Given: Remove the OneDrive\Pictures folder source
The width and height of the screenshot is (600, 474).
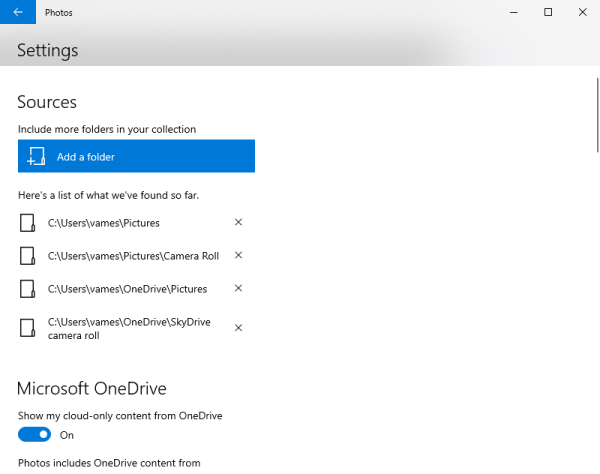Looking at the screenshot, I should click(238, 289).
